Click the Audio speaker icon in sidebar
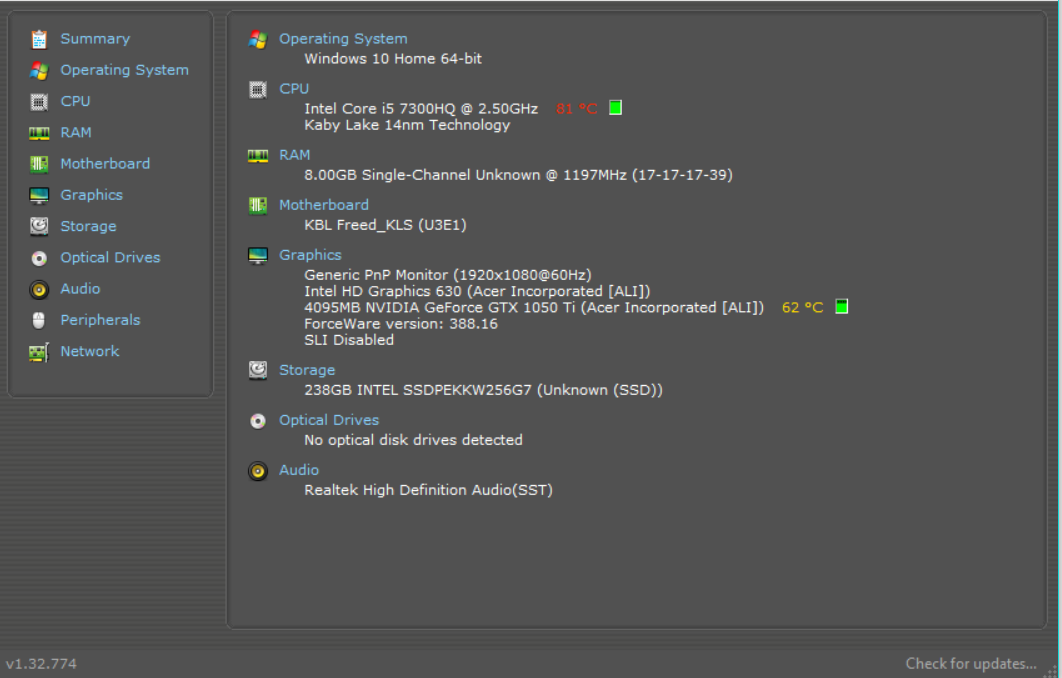Screen dimensions: 1062x678 tap(39, 290)
